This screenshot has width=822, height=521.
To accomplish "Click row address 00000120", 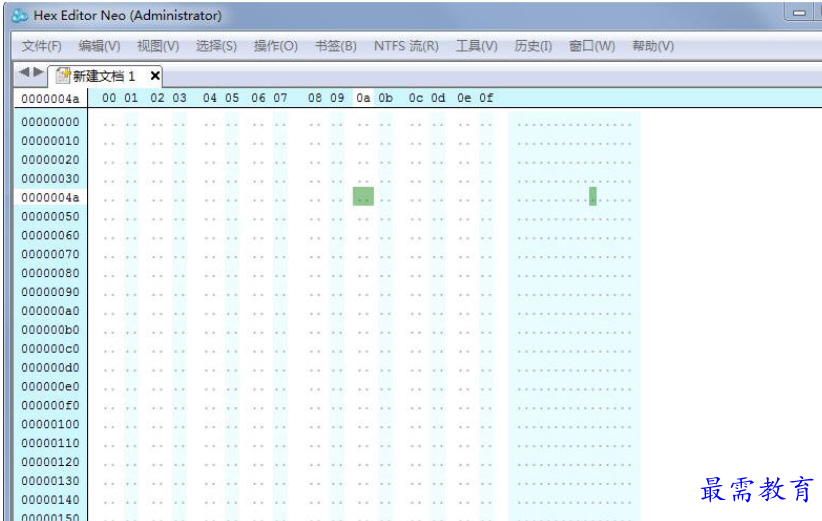I will 50,462.
